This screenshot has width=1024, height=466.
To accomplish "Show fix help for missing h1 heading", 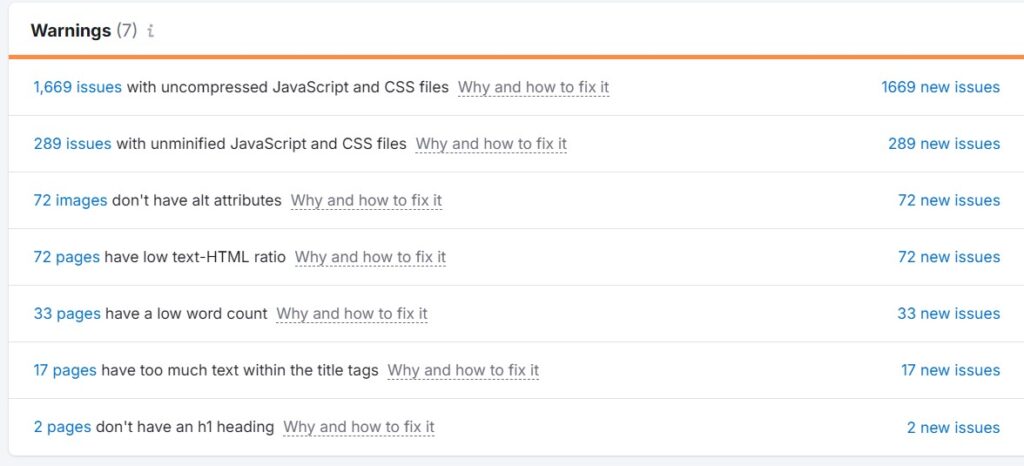I will tap(359, 427).
